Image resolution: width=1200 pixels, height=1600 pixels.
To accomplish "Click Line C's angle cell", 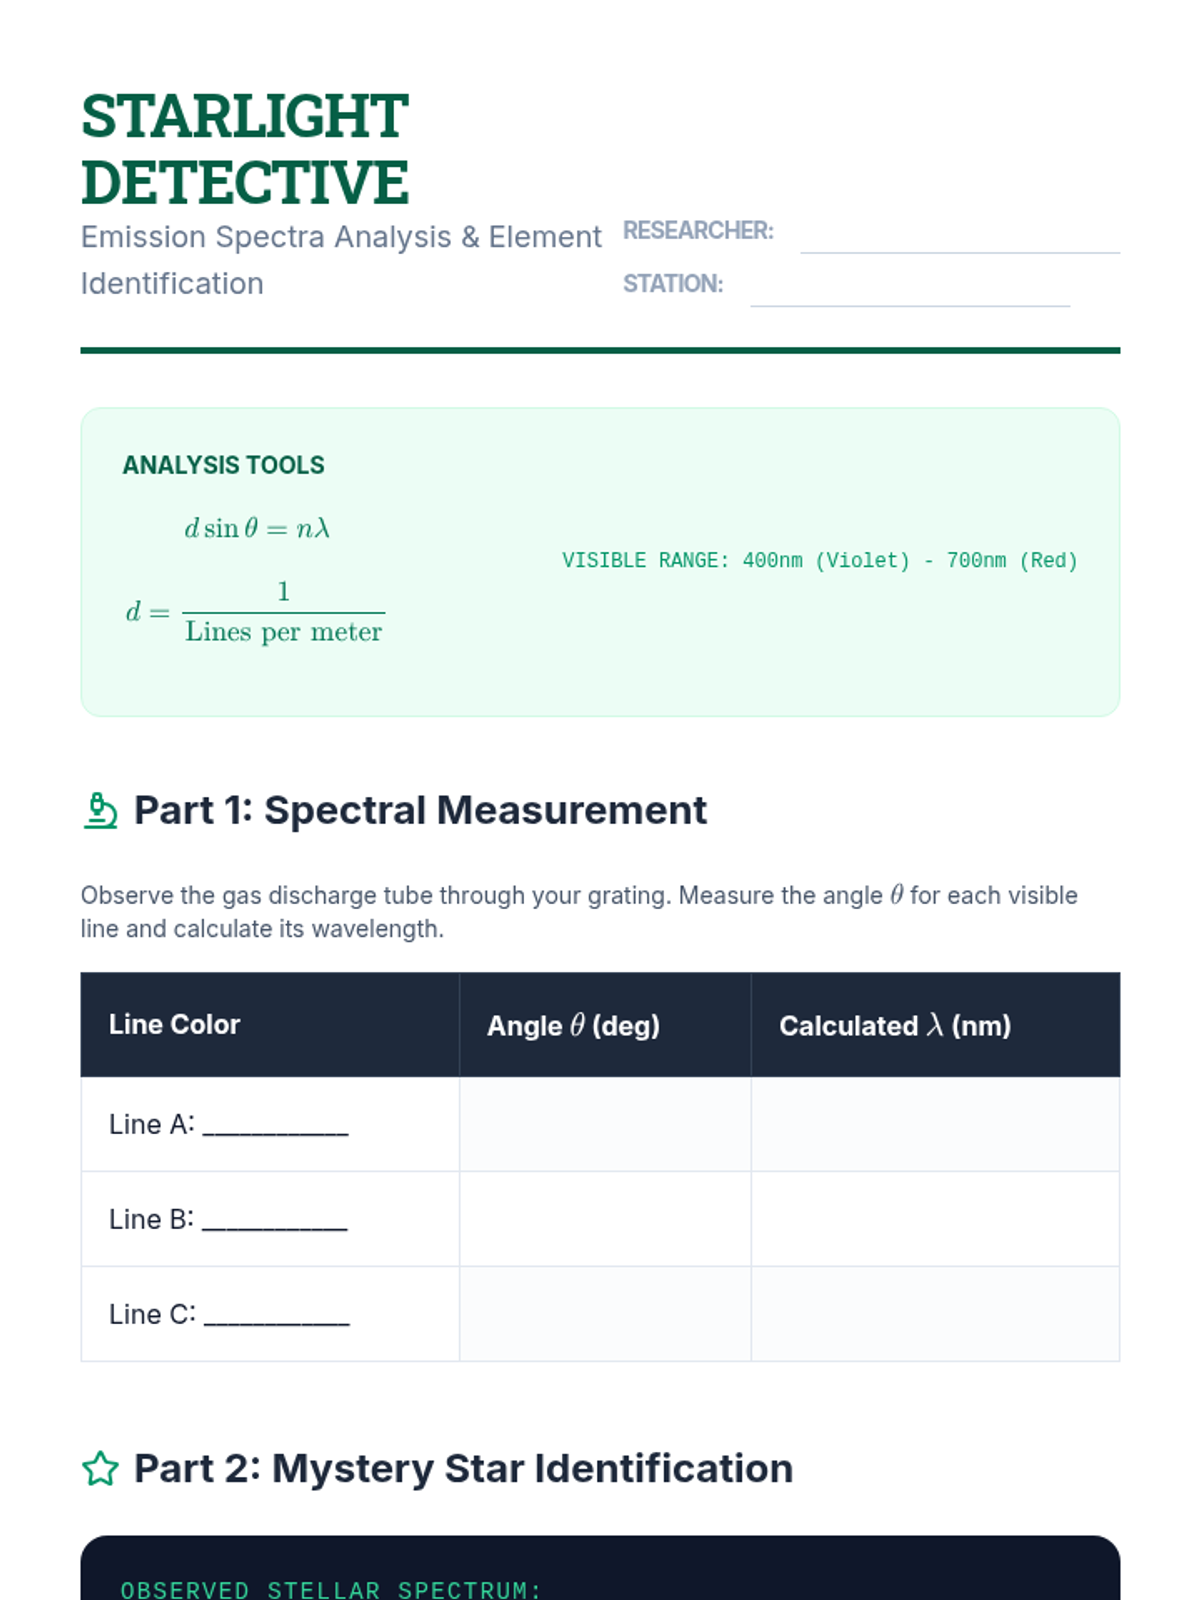I will (605, 1314).
